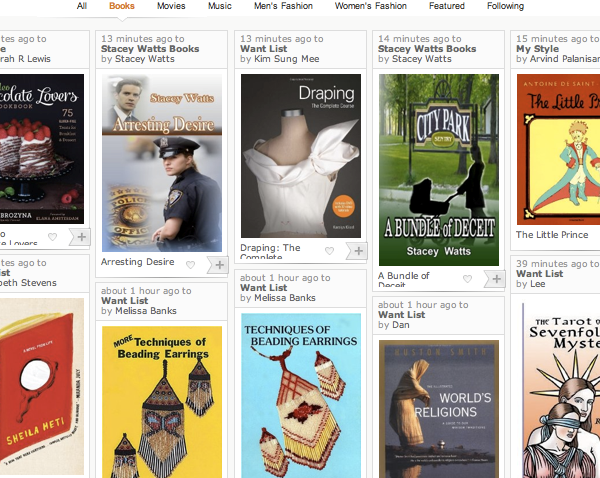Add Arresting Desire using the plus icon
The width and height of the screenshot is (600, 478).
(219, 264)
